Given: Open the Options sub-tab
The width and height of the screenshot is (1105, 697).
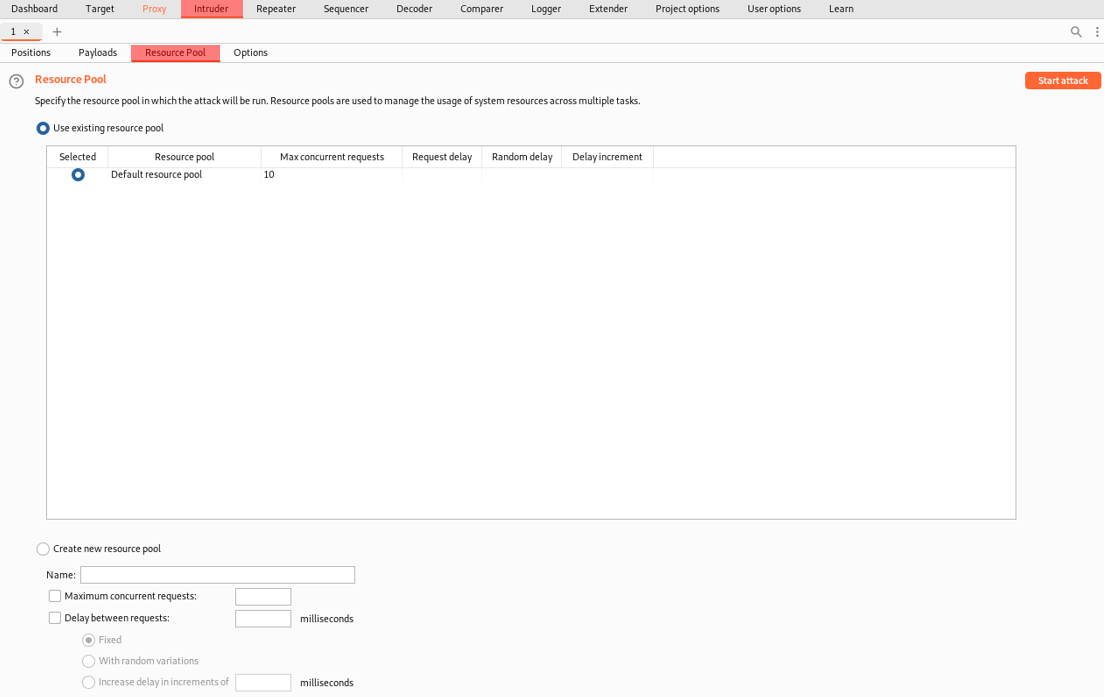Looking at the screenshot, I should 251,53.
